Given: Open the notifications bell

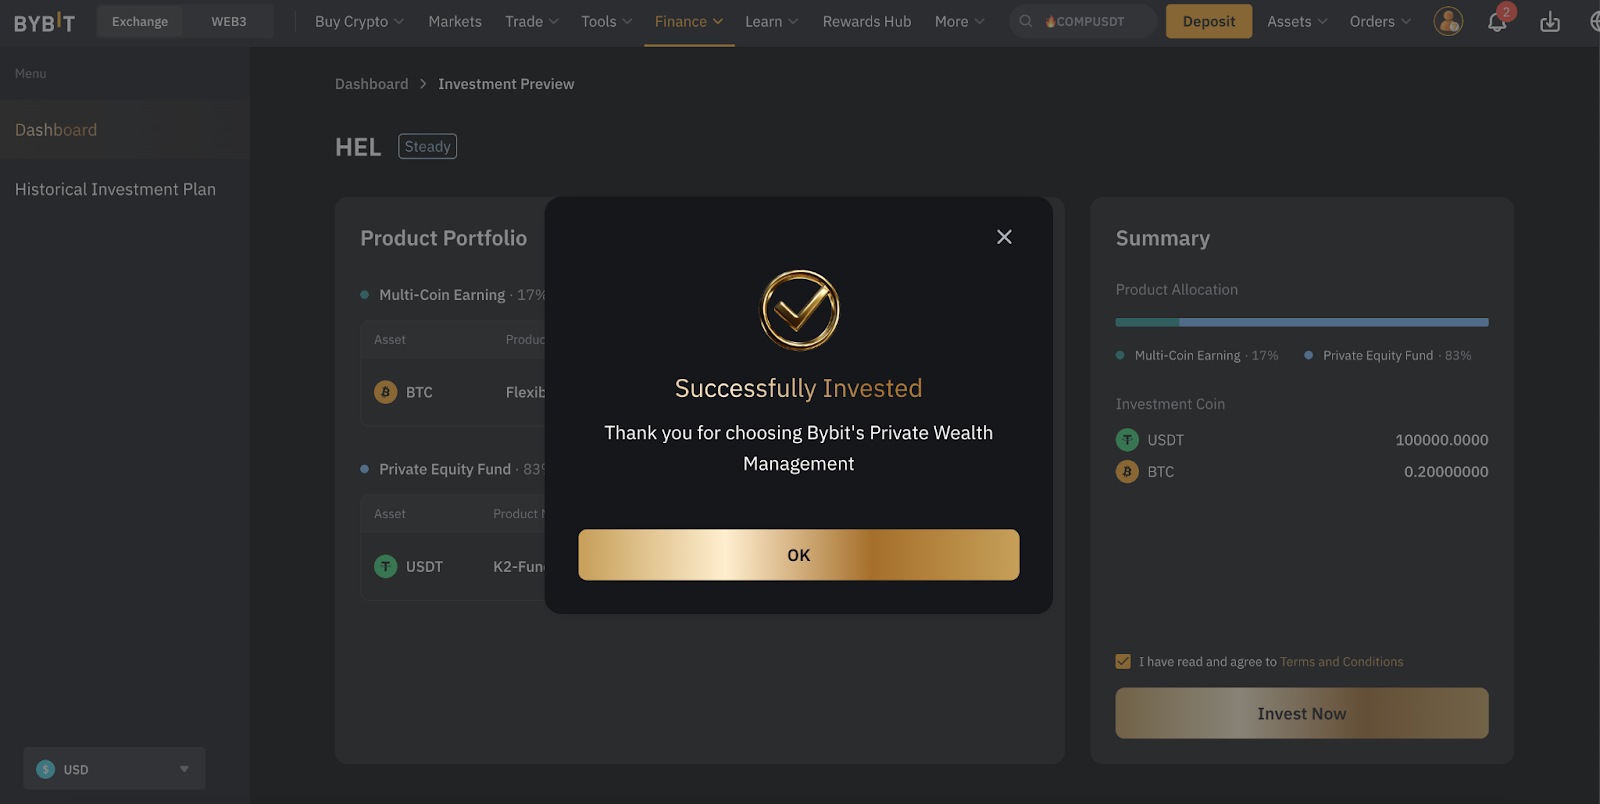Looking at the screenshot, I should click(1497, 22).
